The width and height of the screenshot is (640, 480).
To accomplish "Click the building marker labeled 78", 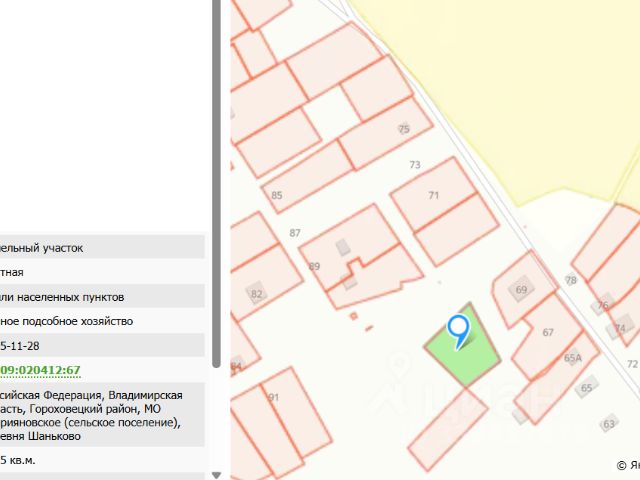I will coord(571,280).
